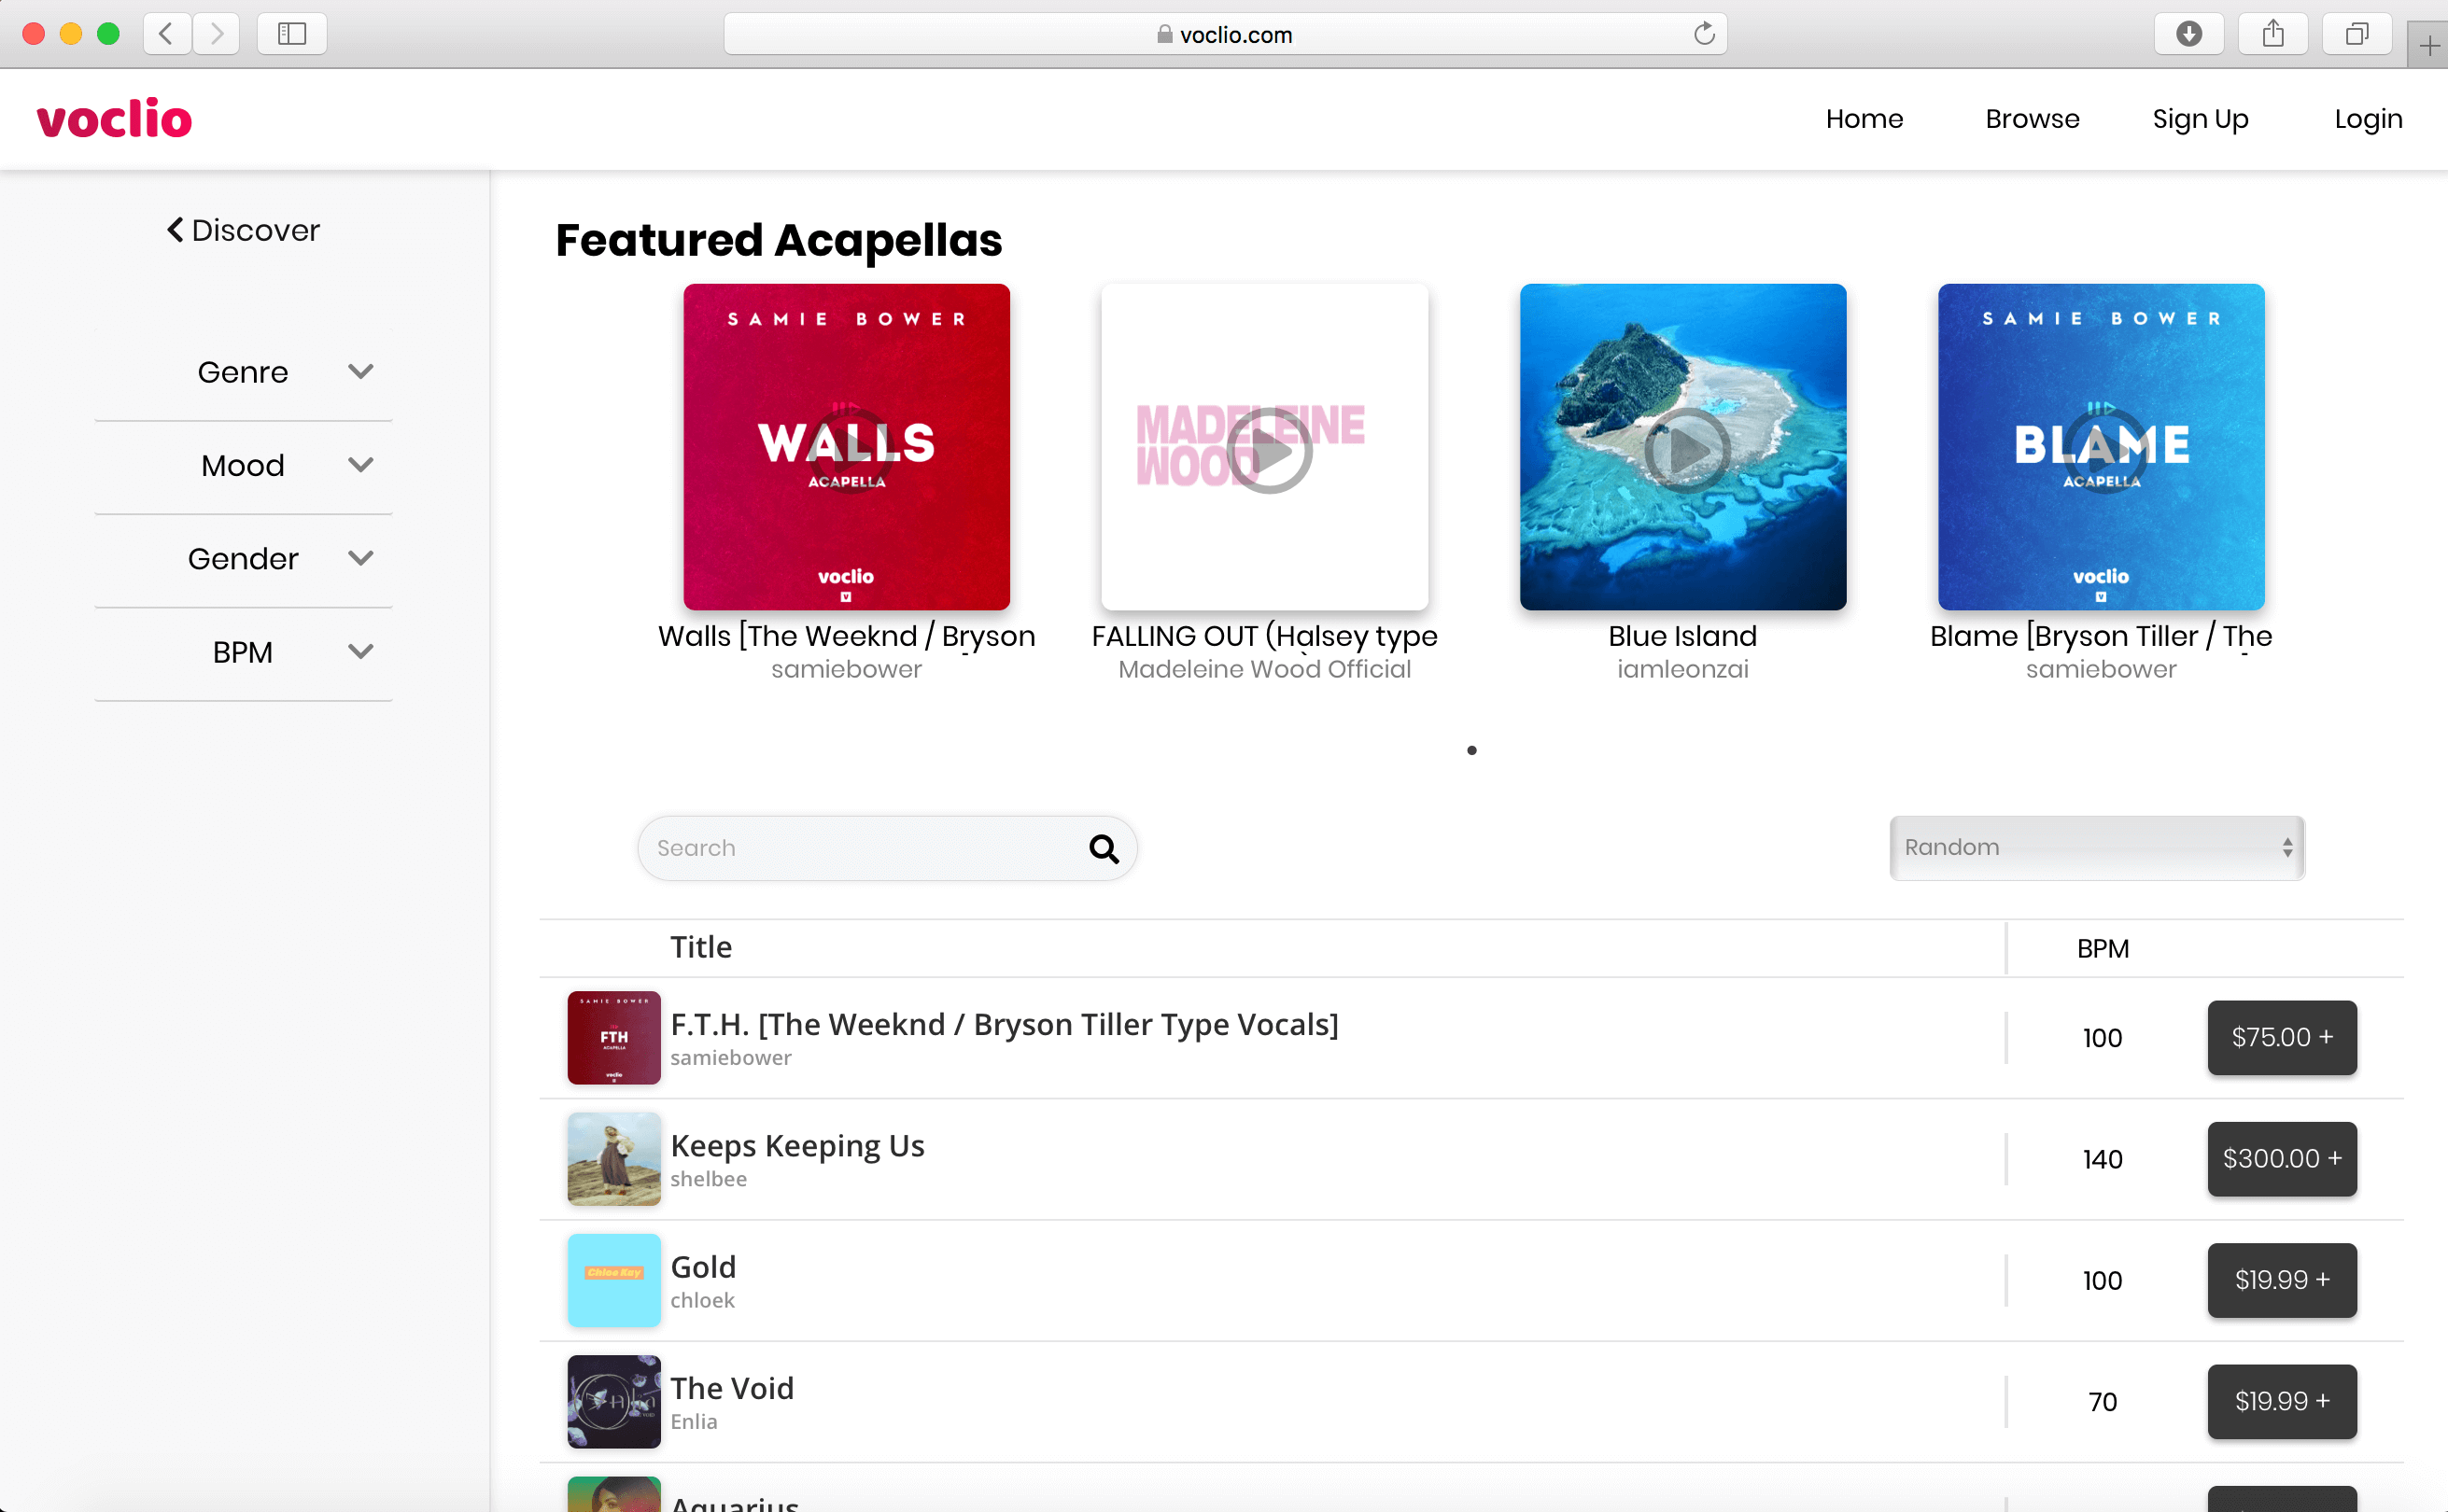
Task: Expand the Mood filter
Action: [244, 465]
